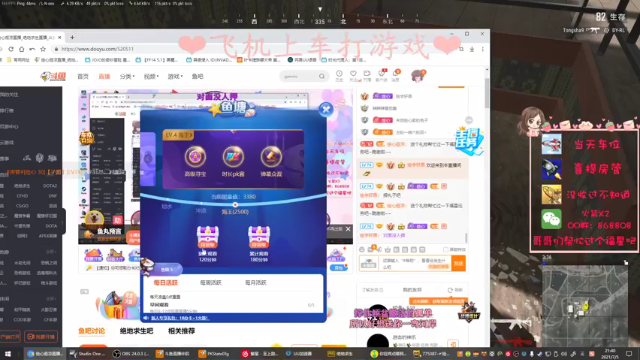Viewport: 640px width, 360px height.
Task: Close the banner below video player
Action: (348, 229)
